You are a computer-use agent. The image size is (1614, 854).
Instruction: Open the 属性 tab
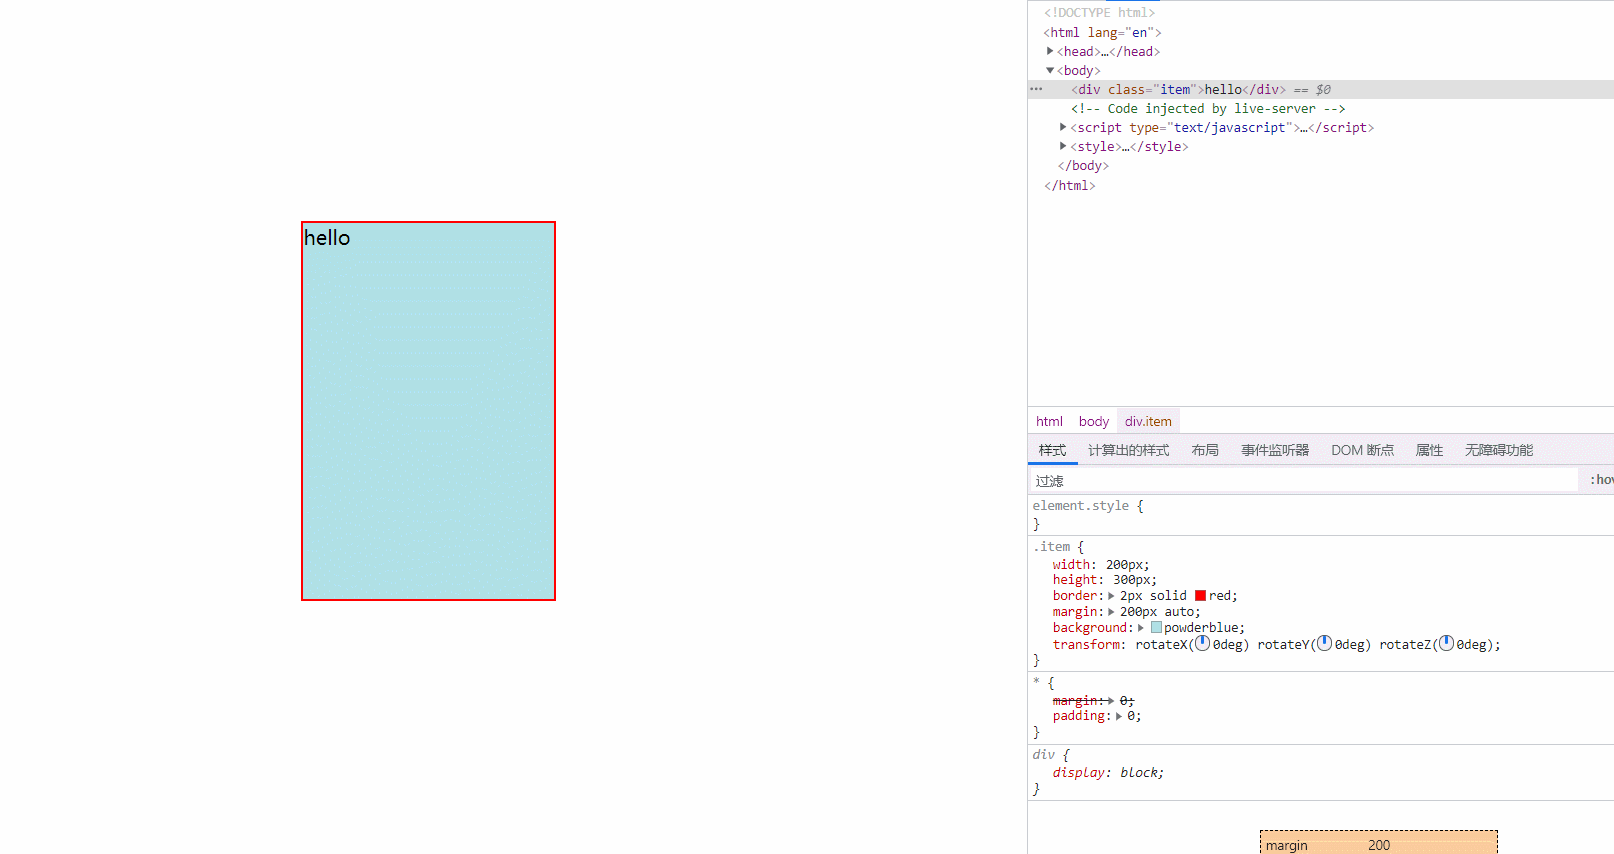(x=1429, y=450)
